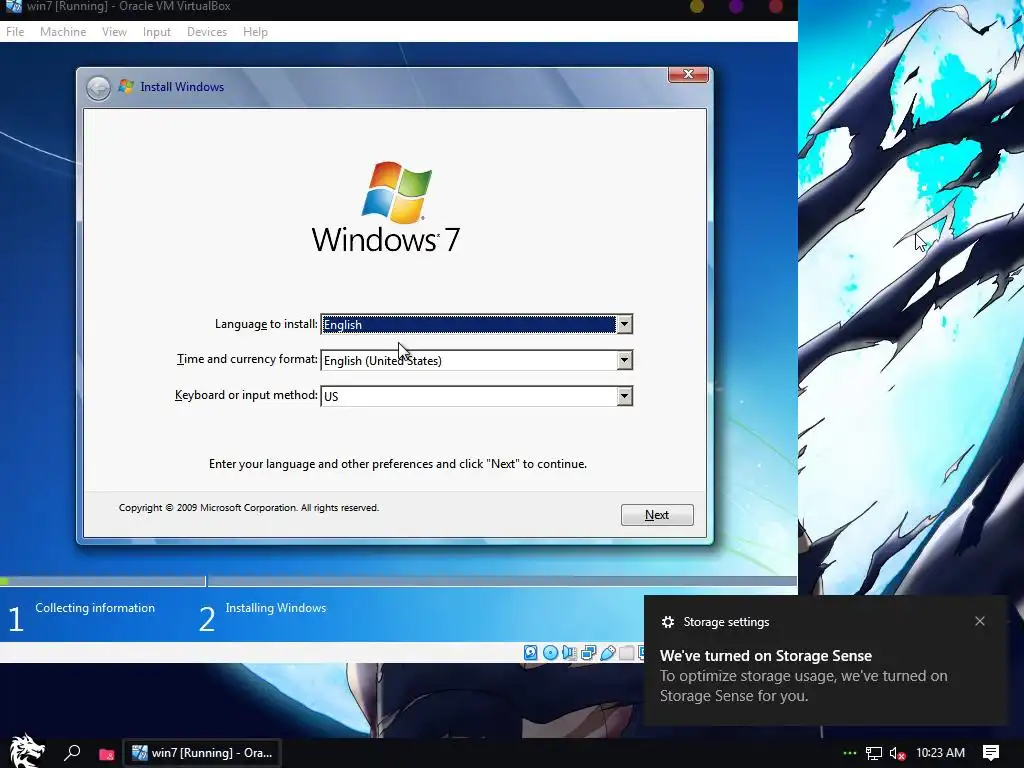Open the File menu
This screenshot has width=1024, height=768.
15,32
